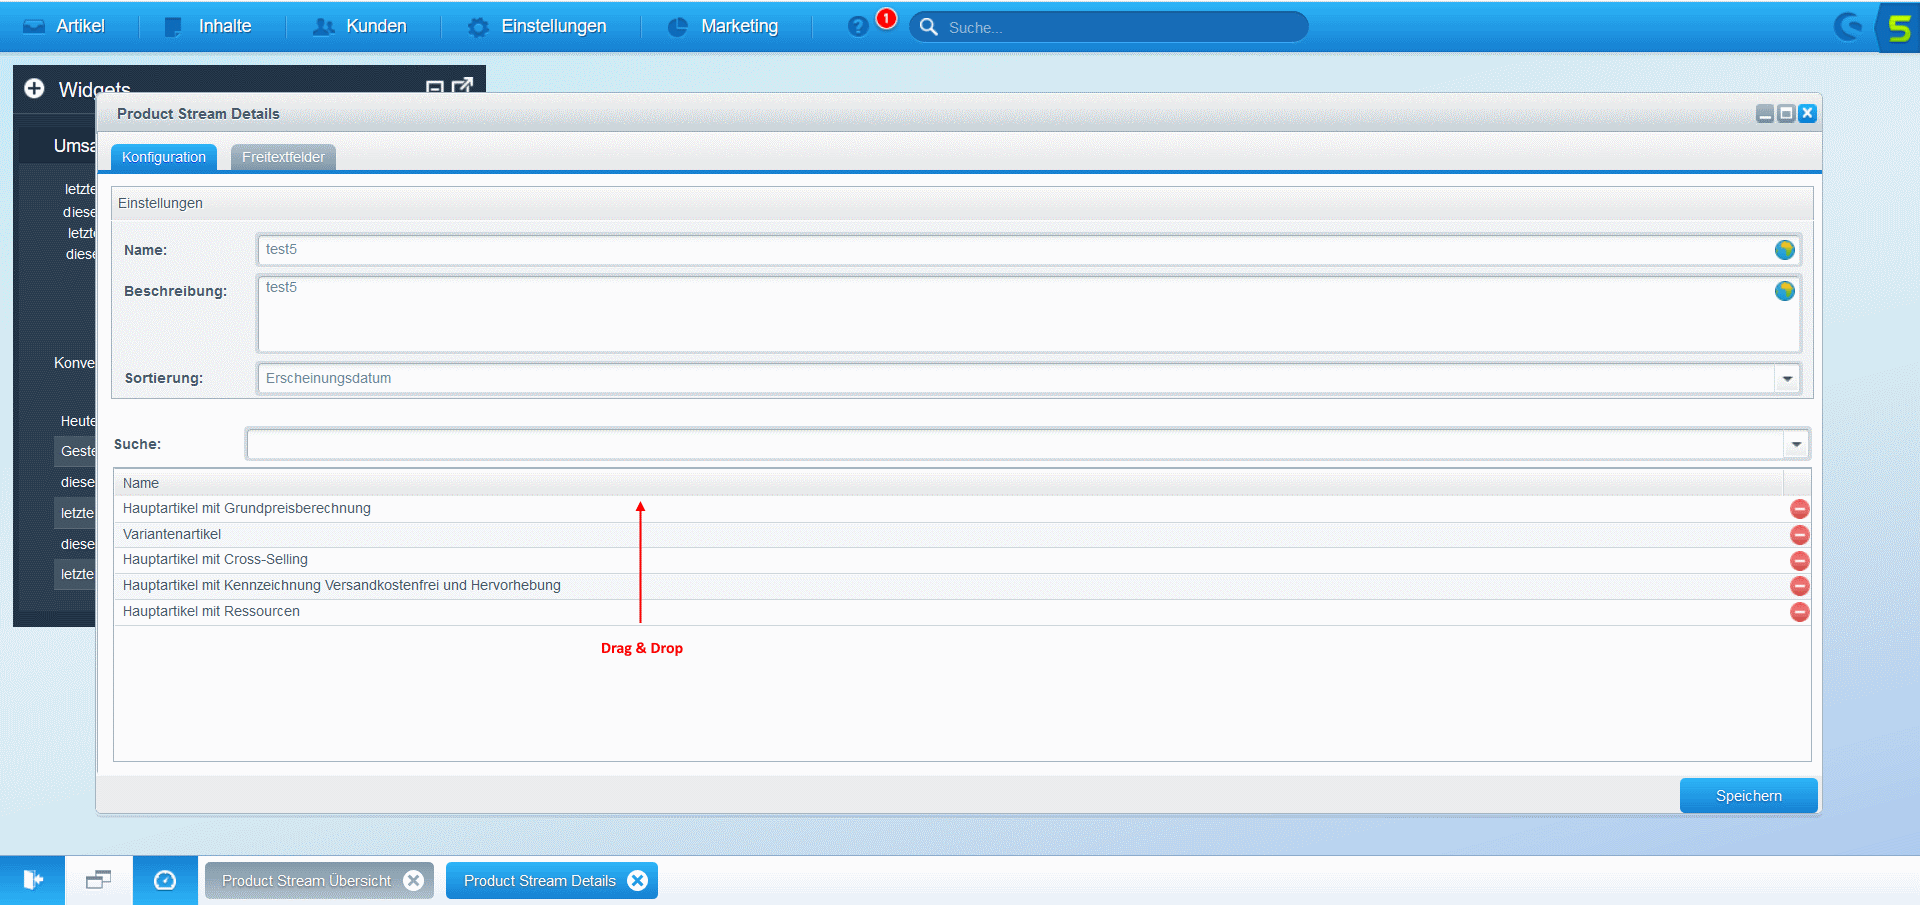This screenshot has width=1920, height=905.
Task: Open help question mark icon
Action: point(857,27)
